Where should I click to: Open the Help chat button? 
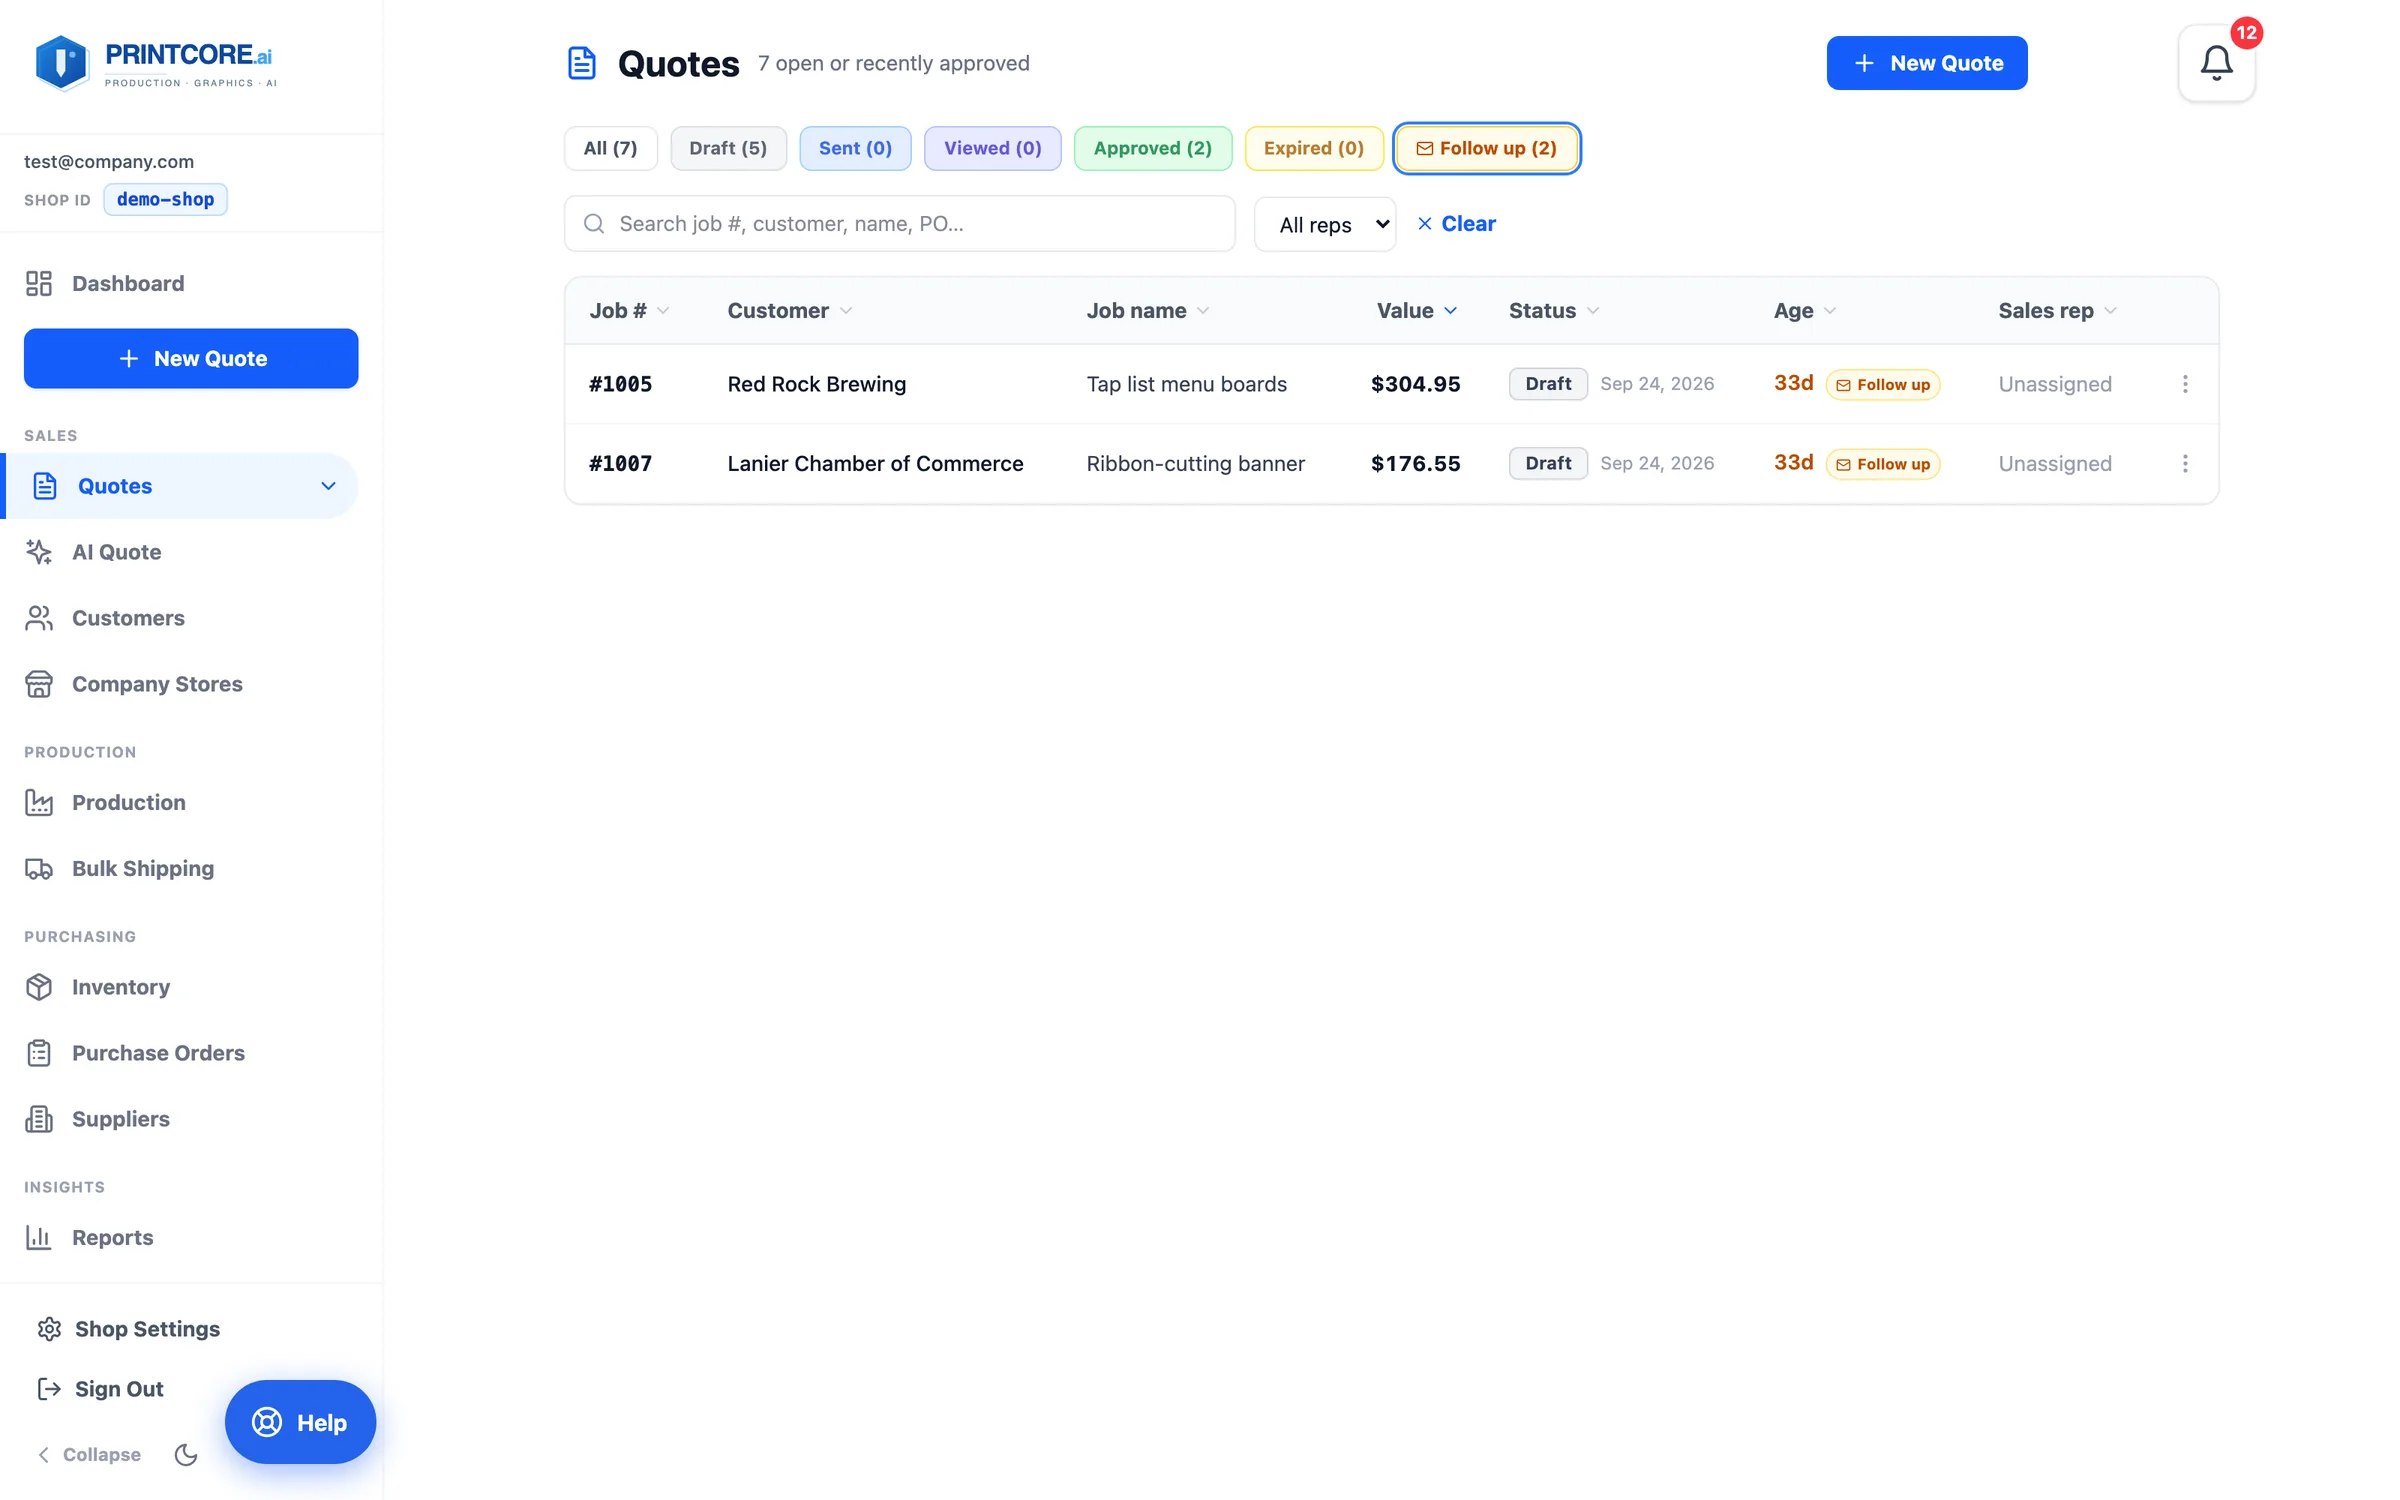point(300,1422)
